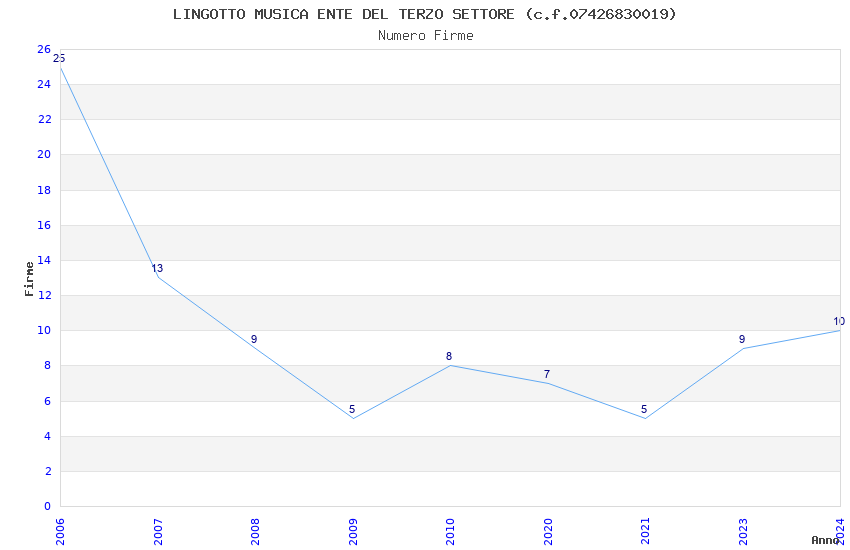Click the data point labeled 5 for 2009
850x550 pixels.
coord(352,409)
